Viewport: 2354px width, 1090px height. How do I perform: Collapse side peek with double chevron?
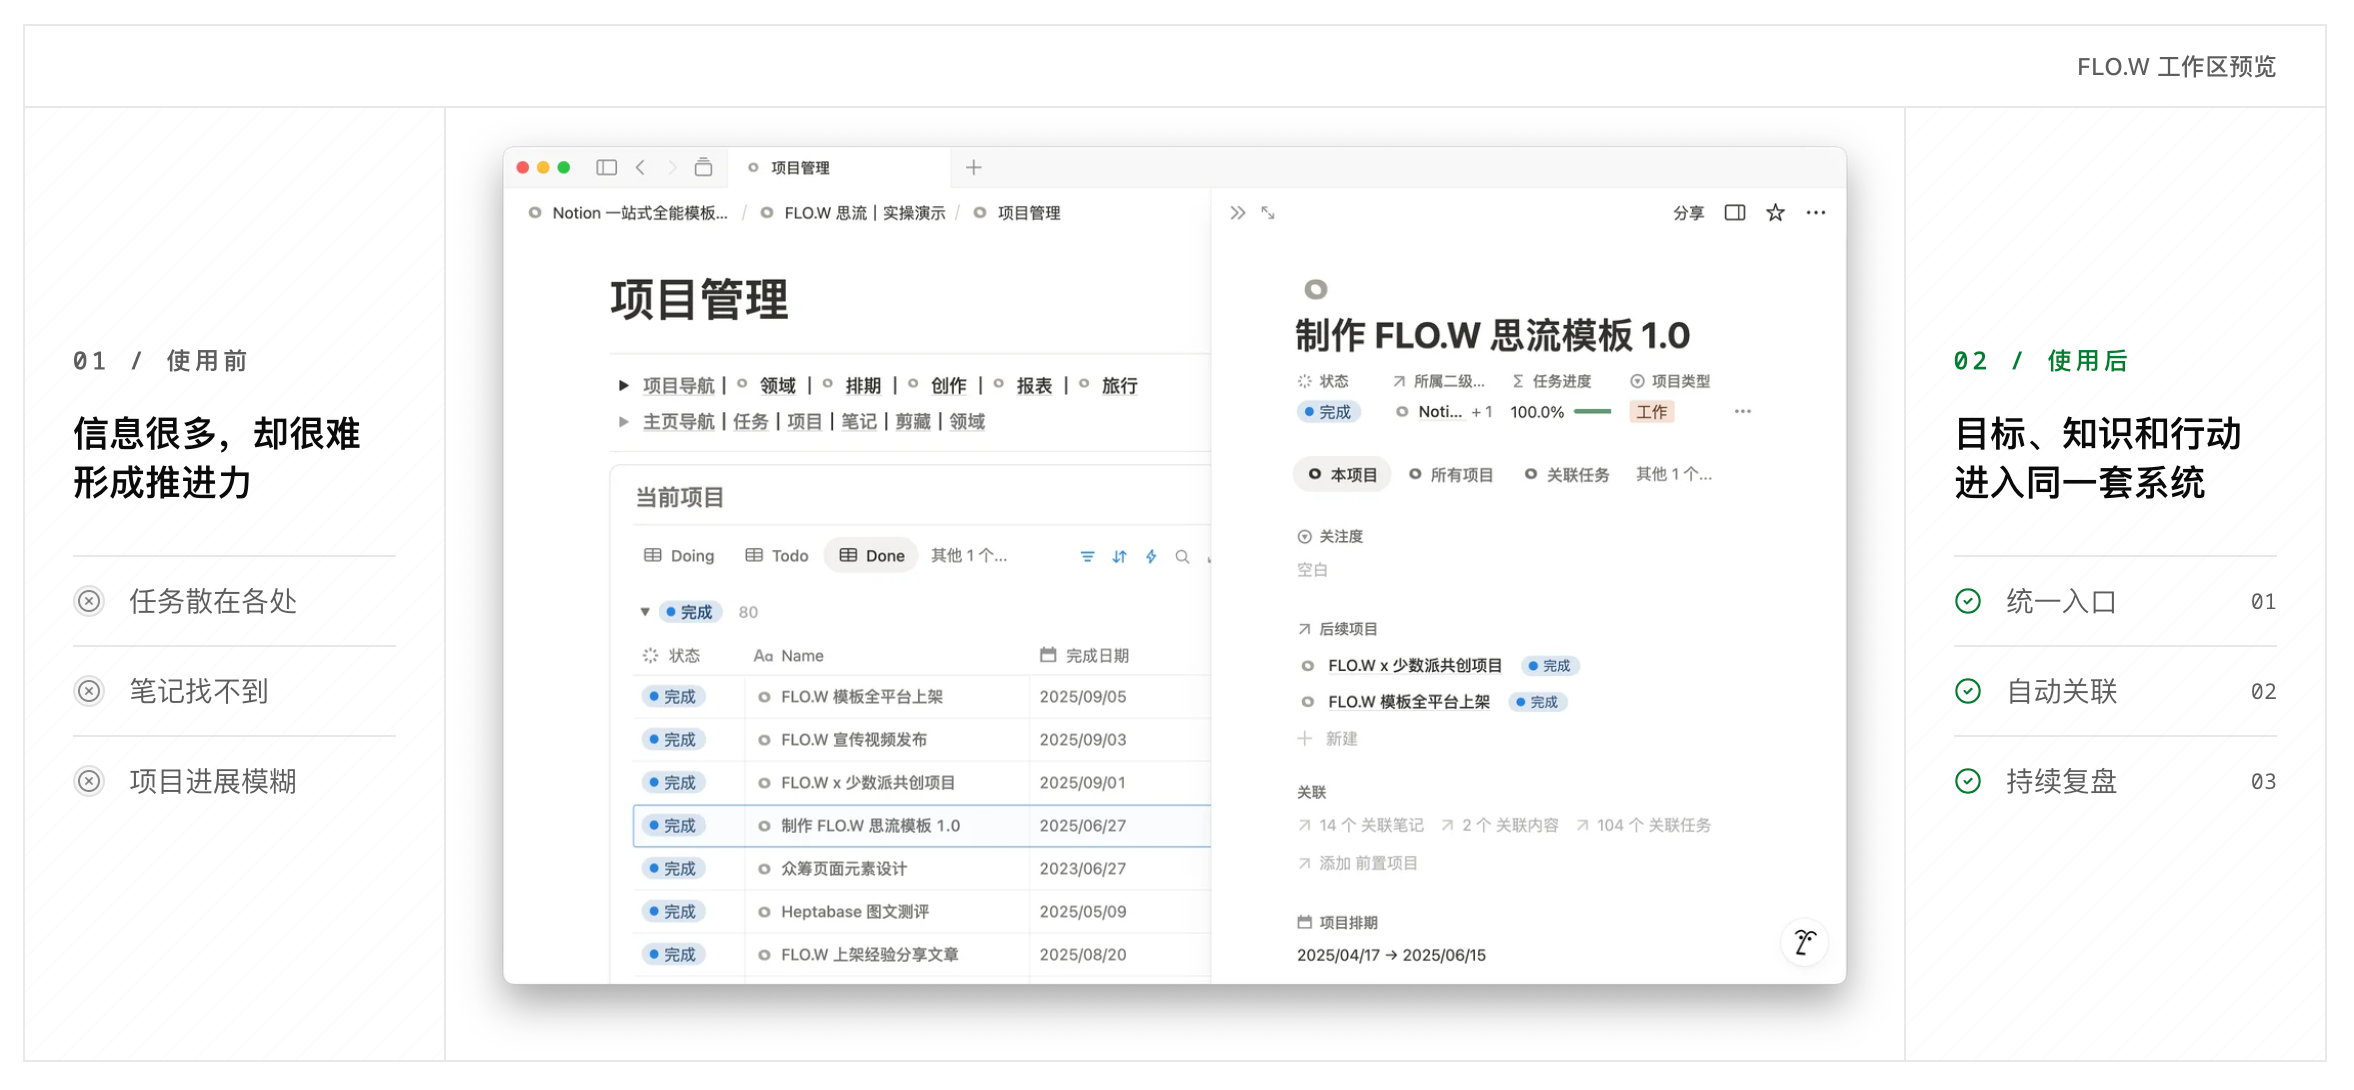(x=1238, y=213)
